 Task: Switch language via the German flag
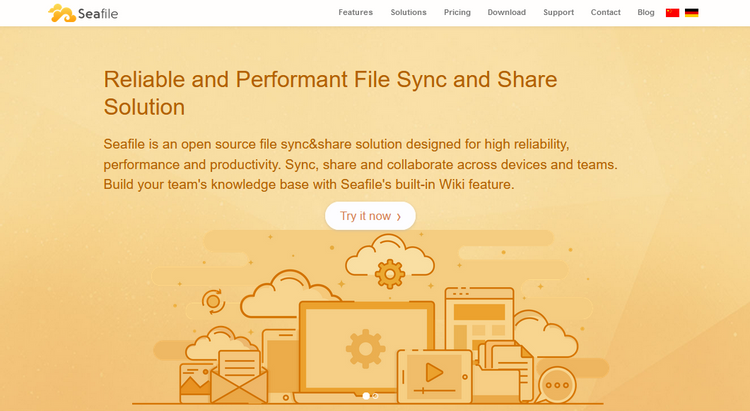pos(692,13)
